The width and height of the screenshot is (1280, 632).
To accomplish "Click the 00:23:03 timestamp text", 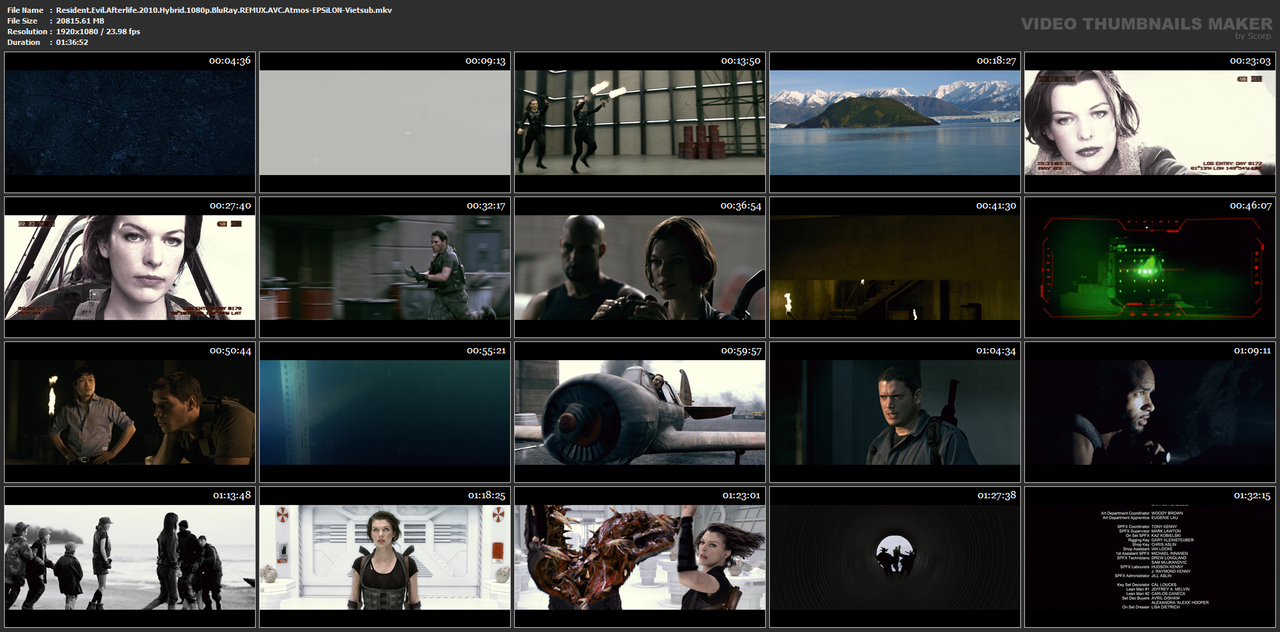I will (1251, 61).
